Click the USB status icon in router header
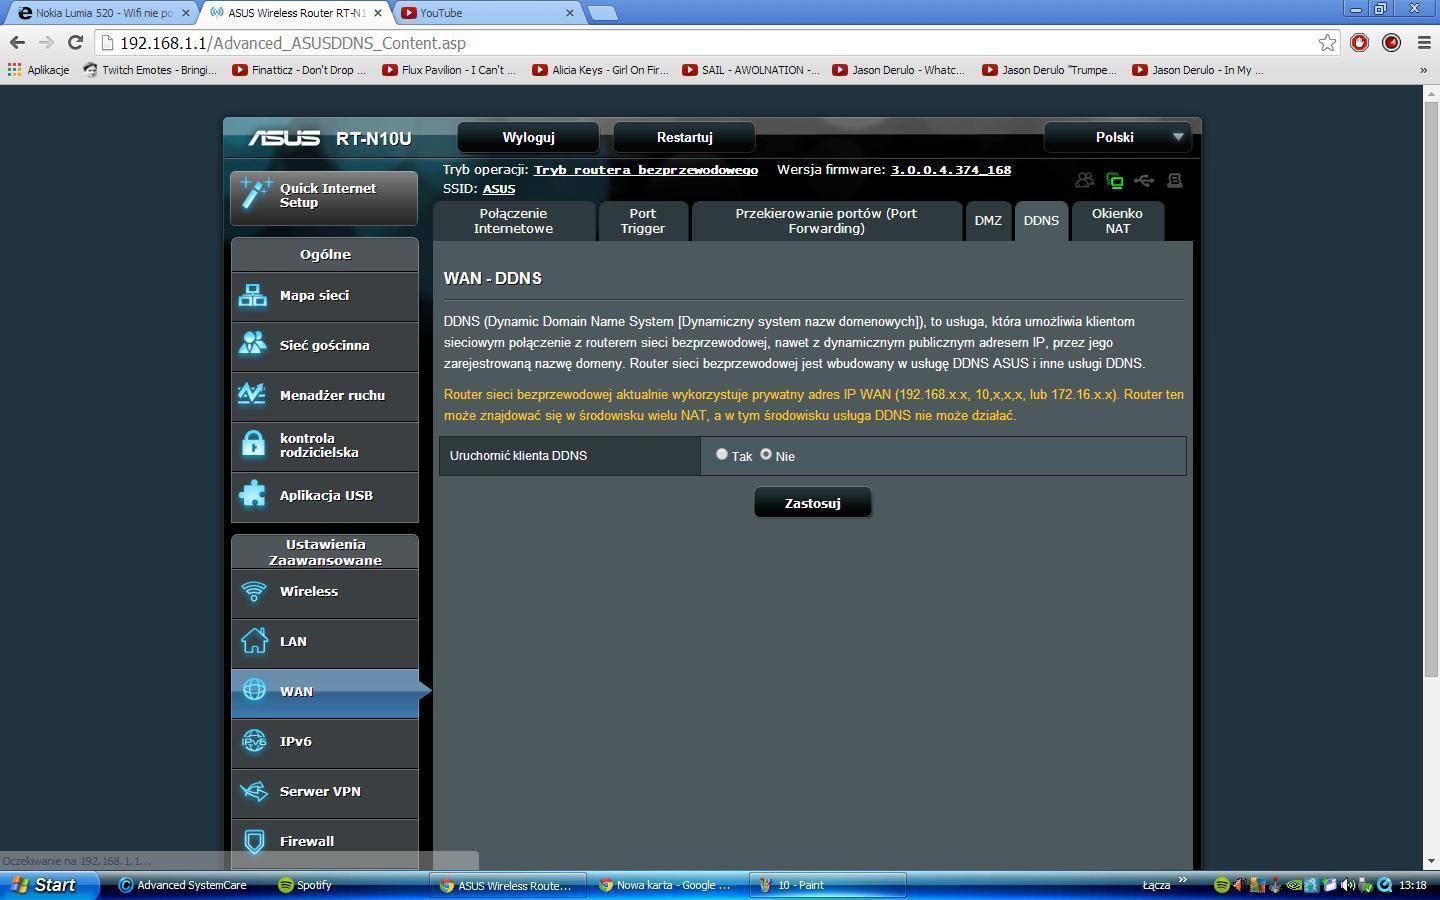1440x900 pixels. coord(1145,181)
